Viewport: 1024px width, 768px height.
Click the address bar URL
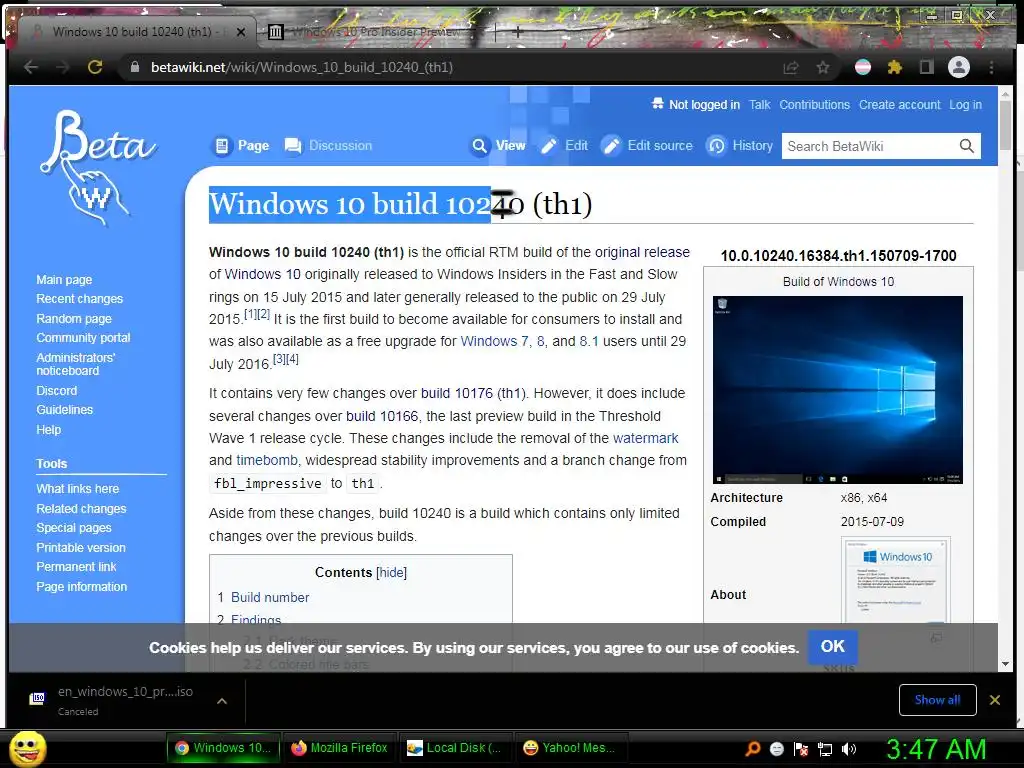302,67
